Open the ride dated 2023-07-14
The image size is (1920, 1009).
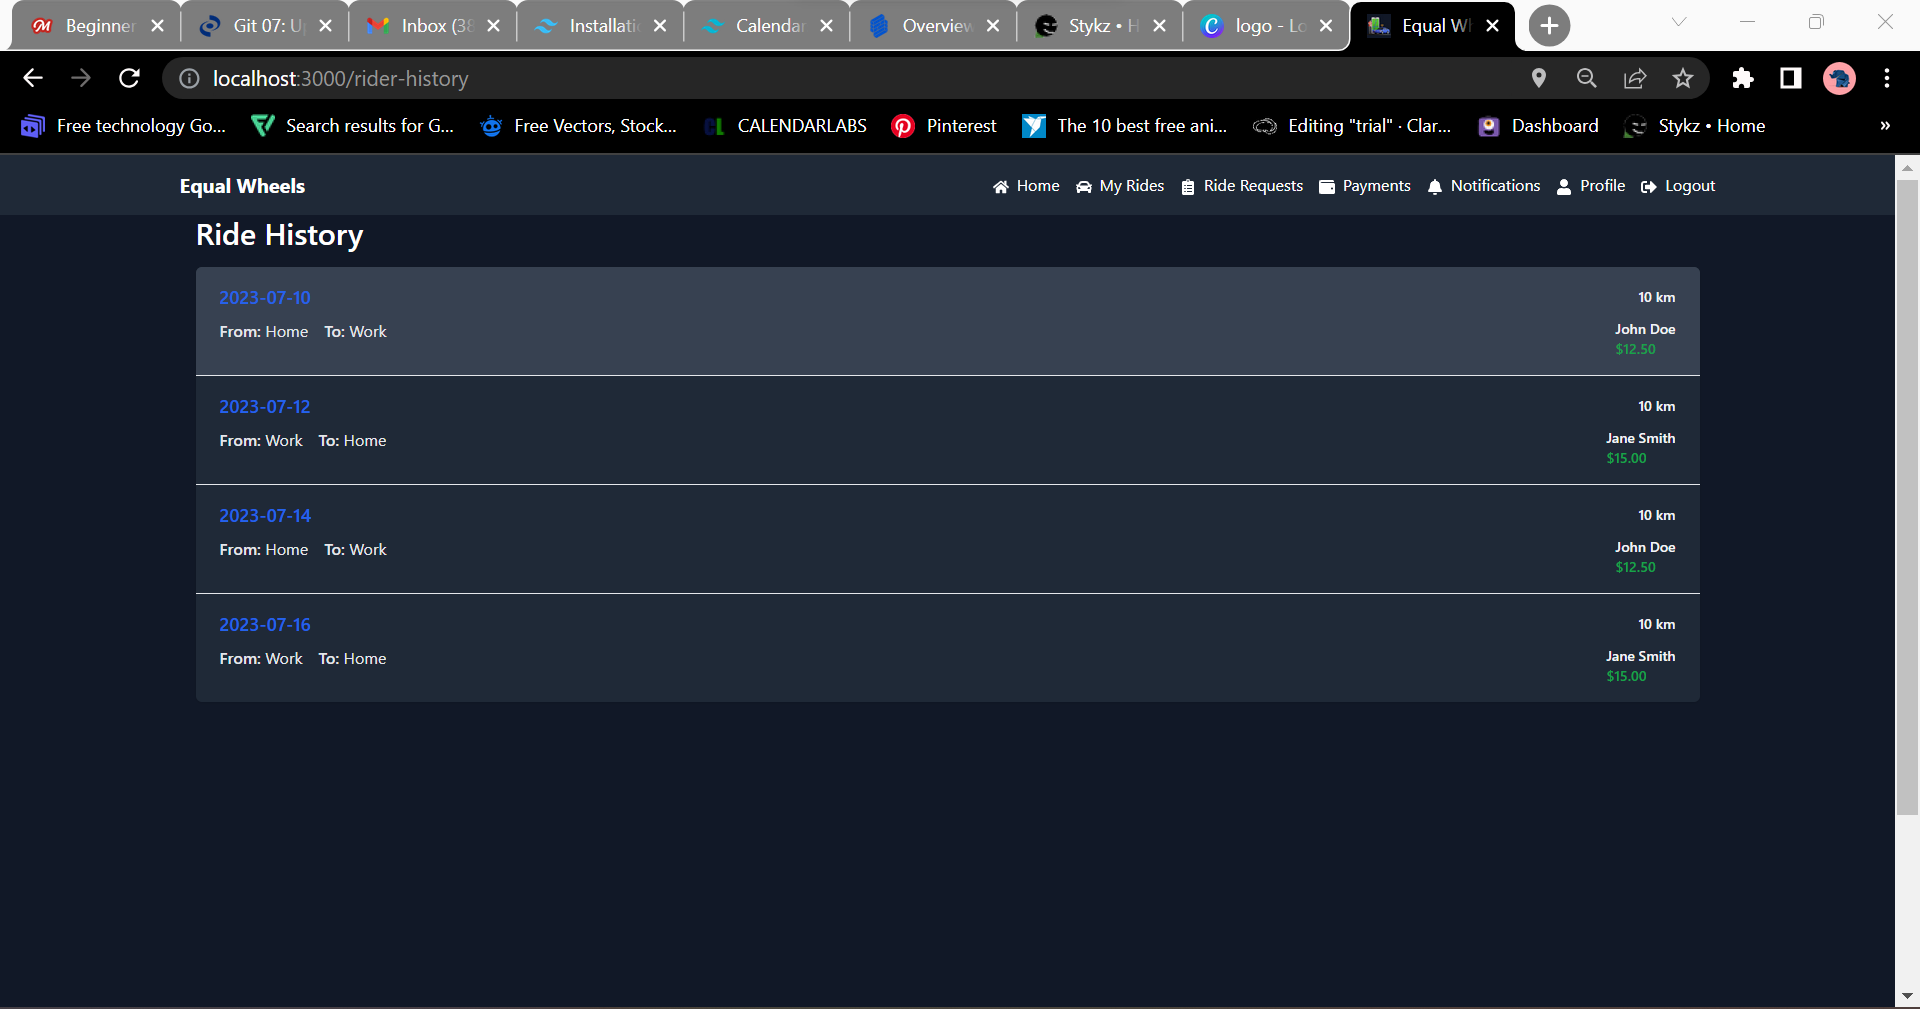[x=265, y=516]
